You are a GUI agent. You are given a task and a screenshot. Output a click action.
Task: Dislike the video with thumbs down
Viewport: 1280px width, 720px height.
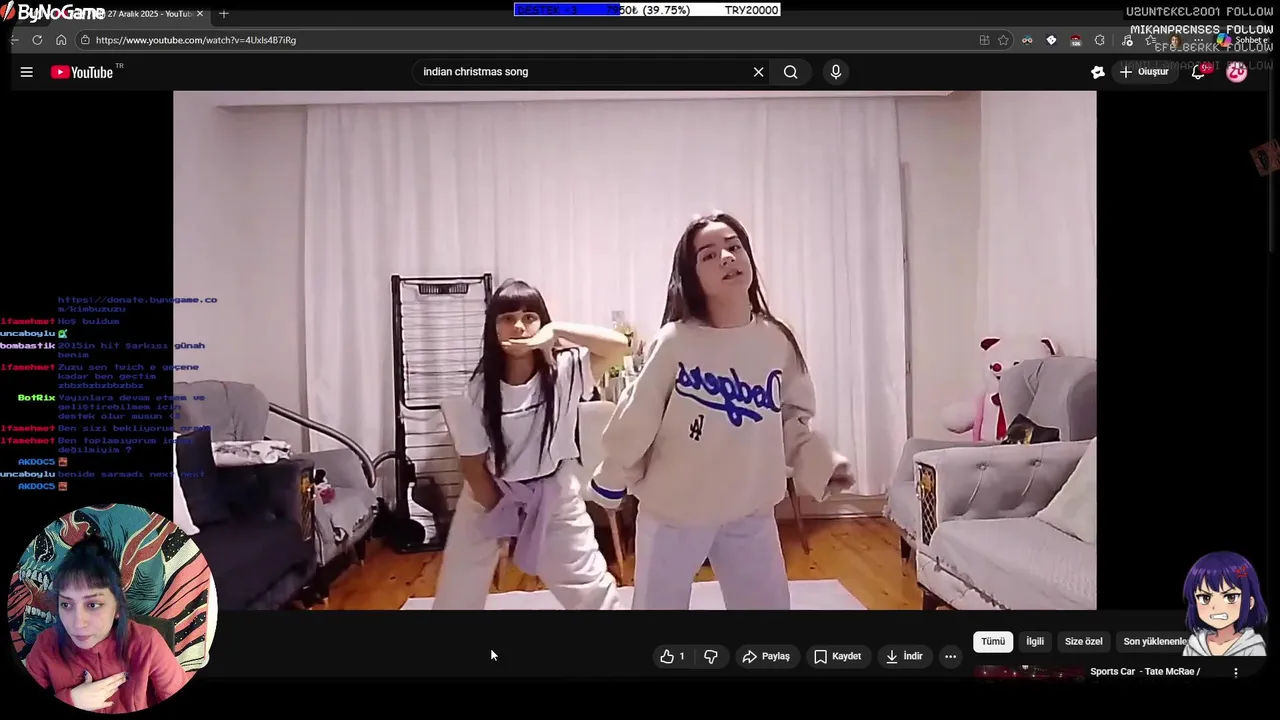coord(711,656)
